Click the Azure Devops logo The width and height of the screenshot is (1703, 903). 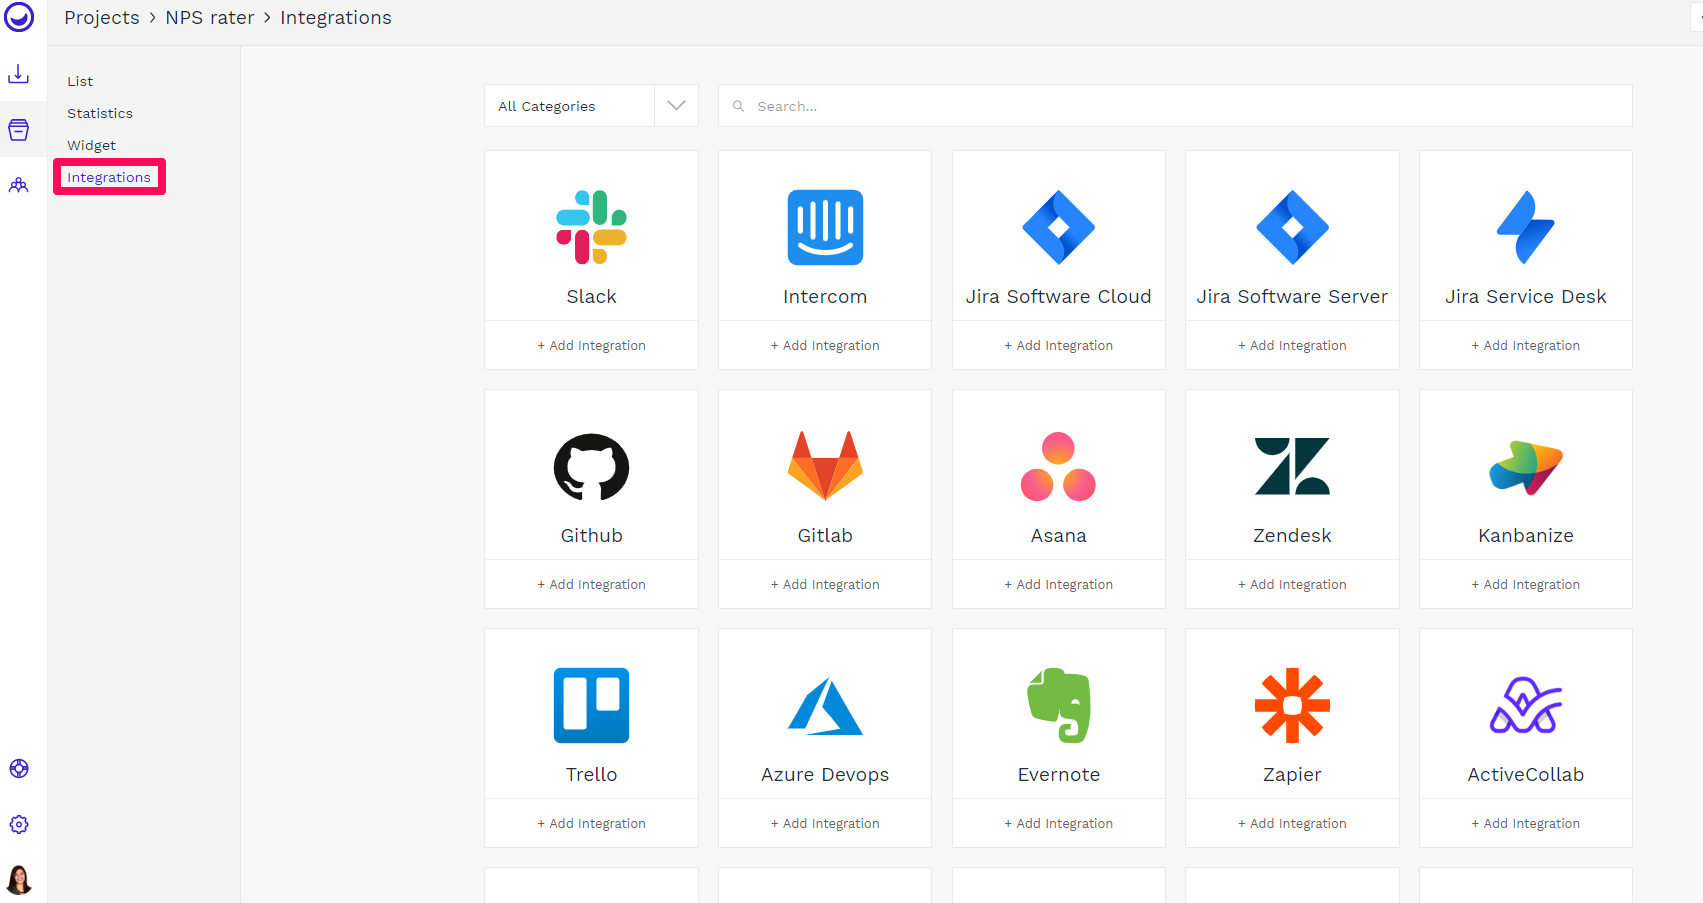825,706
